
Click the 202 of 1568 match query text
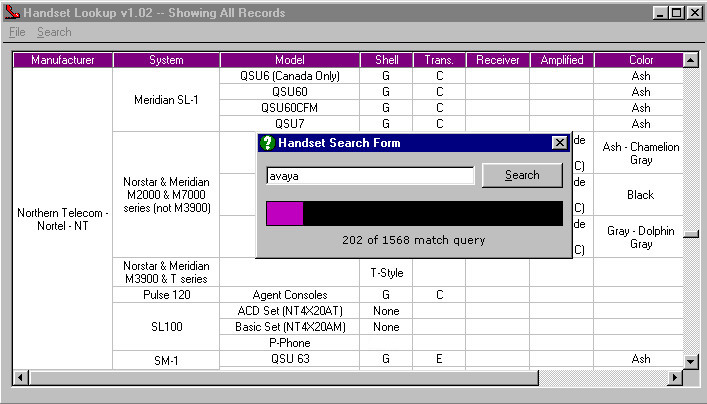pos(413,240)
